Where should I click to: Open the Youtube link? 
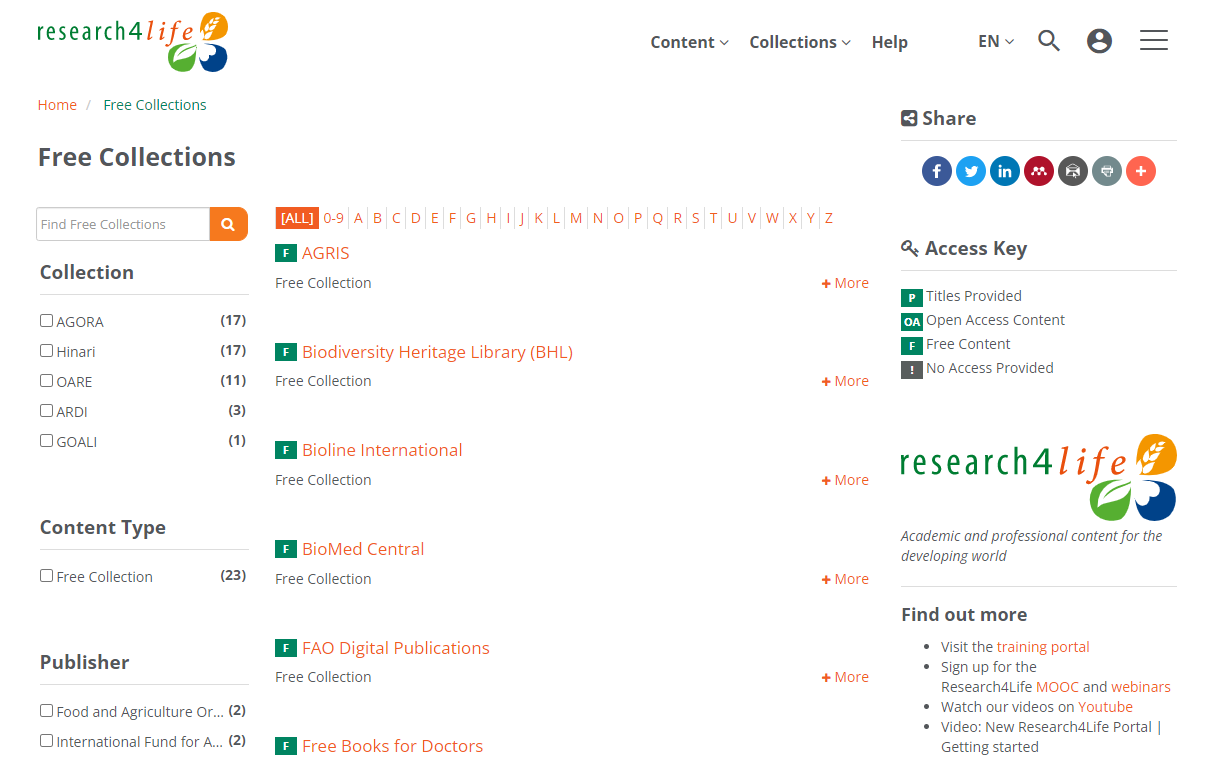[1105, 707]
